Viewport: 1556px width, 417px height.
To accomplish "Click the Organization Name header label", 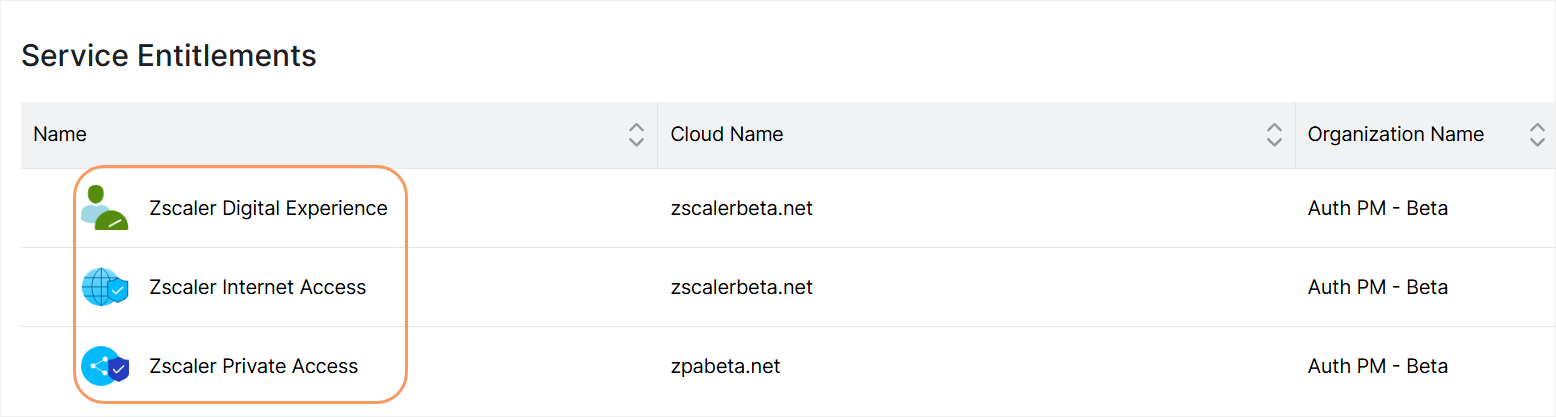I will click(x=1396, y=134).
